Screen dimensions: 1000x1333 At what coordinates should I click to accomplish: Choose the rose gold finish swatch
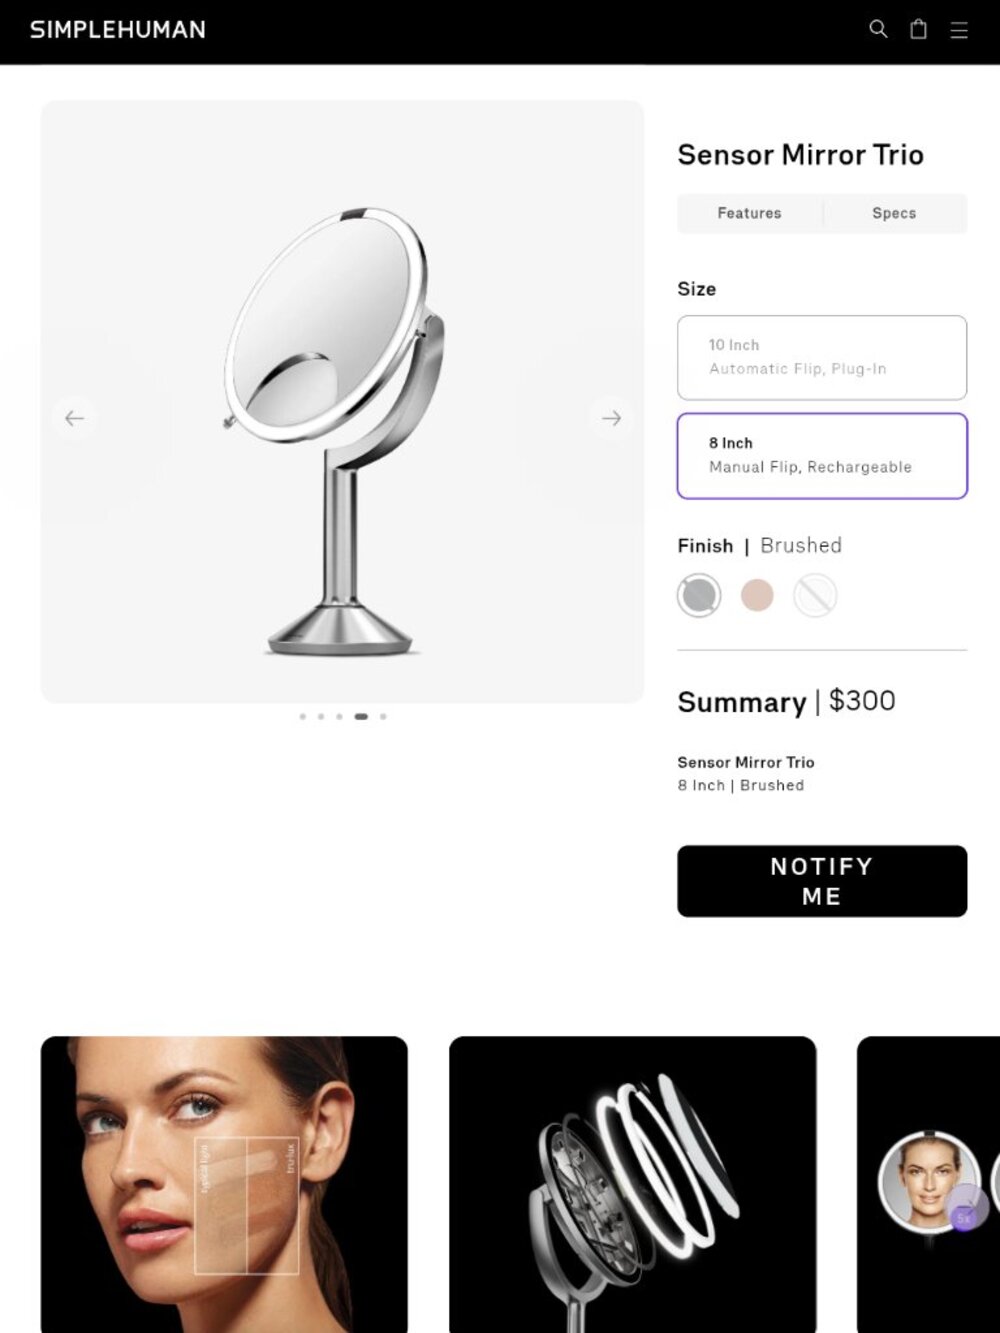pos(757,595)
